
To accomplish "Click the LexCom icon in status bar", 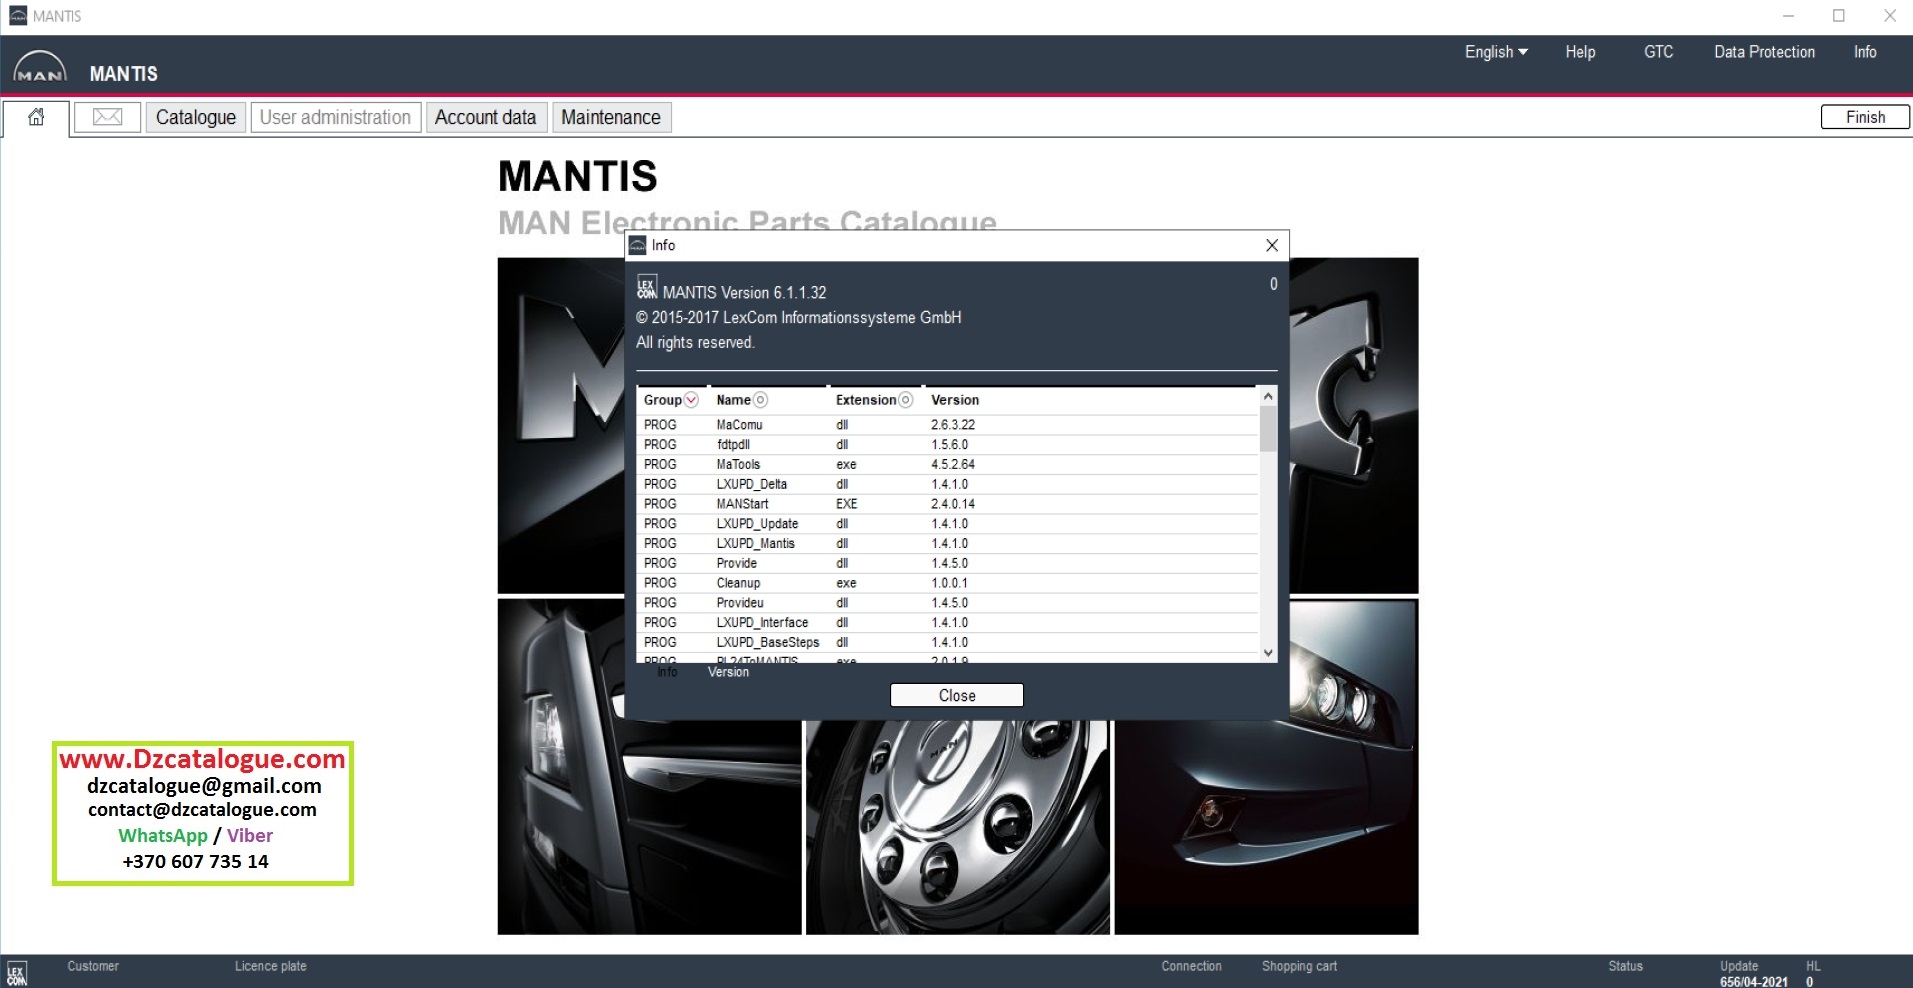I will click(17, 974).
